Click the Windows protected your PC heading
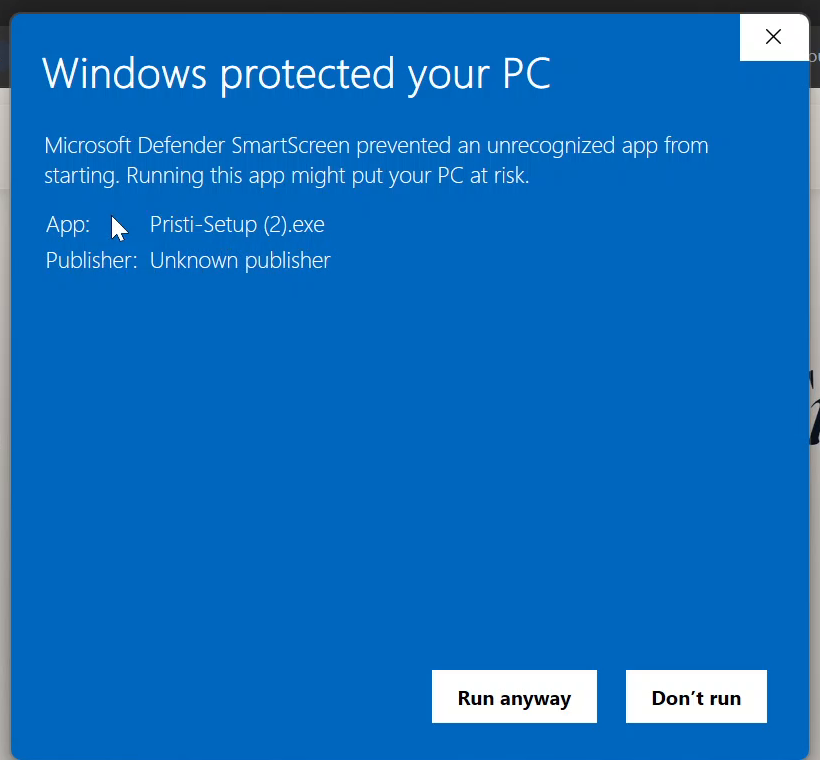 tap(297, 74)
